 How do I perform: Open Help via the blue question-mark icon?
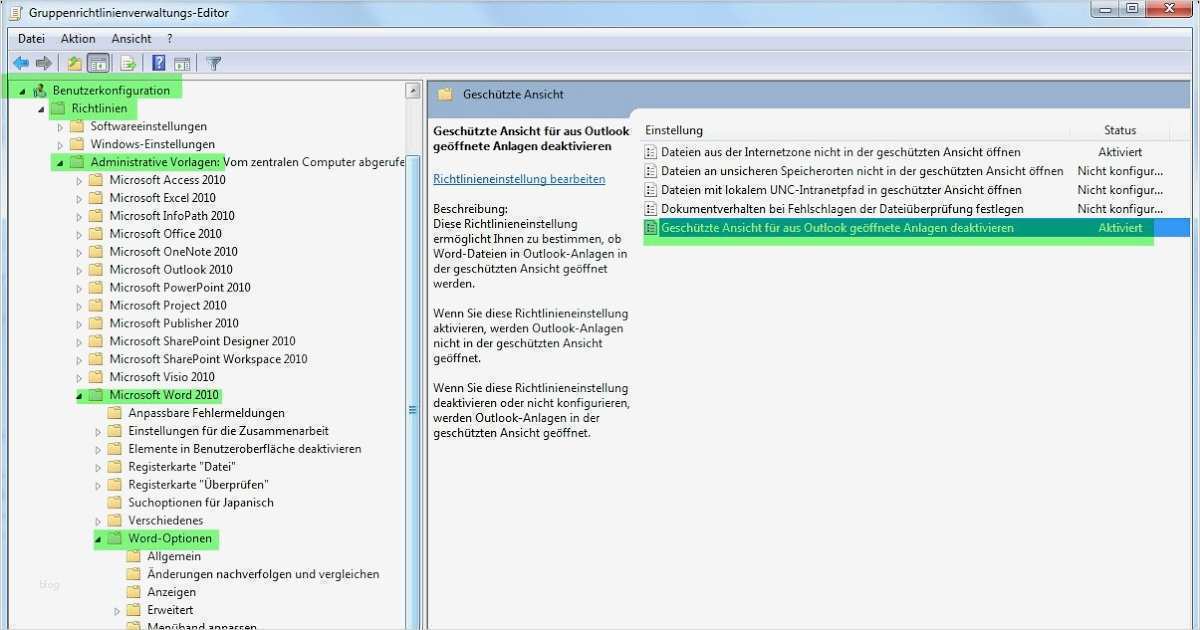(159, 63)
